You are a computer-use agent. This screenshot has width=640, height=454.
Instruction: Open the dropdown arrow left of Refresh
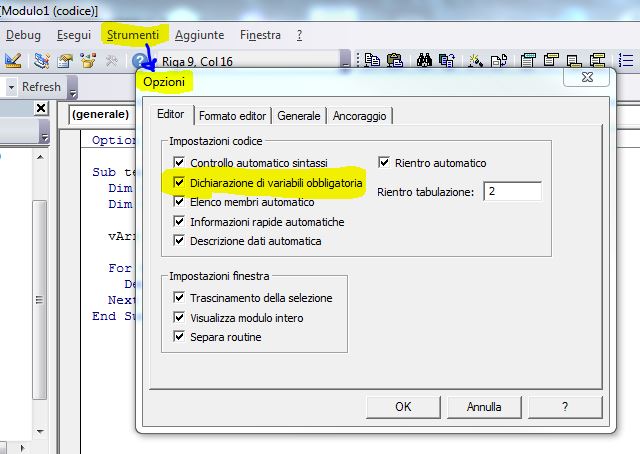[x=11, y=87]
